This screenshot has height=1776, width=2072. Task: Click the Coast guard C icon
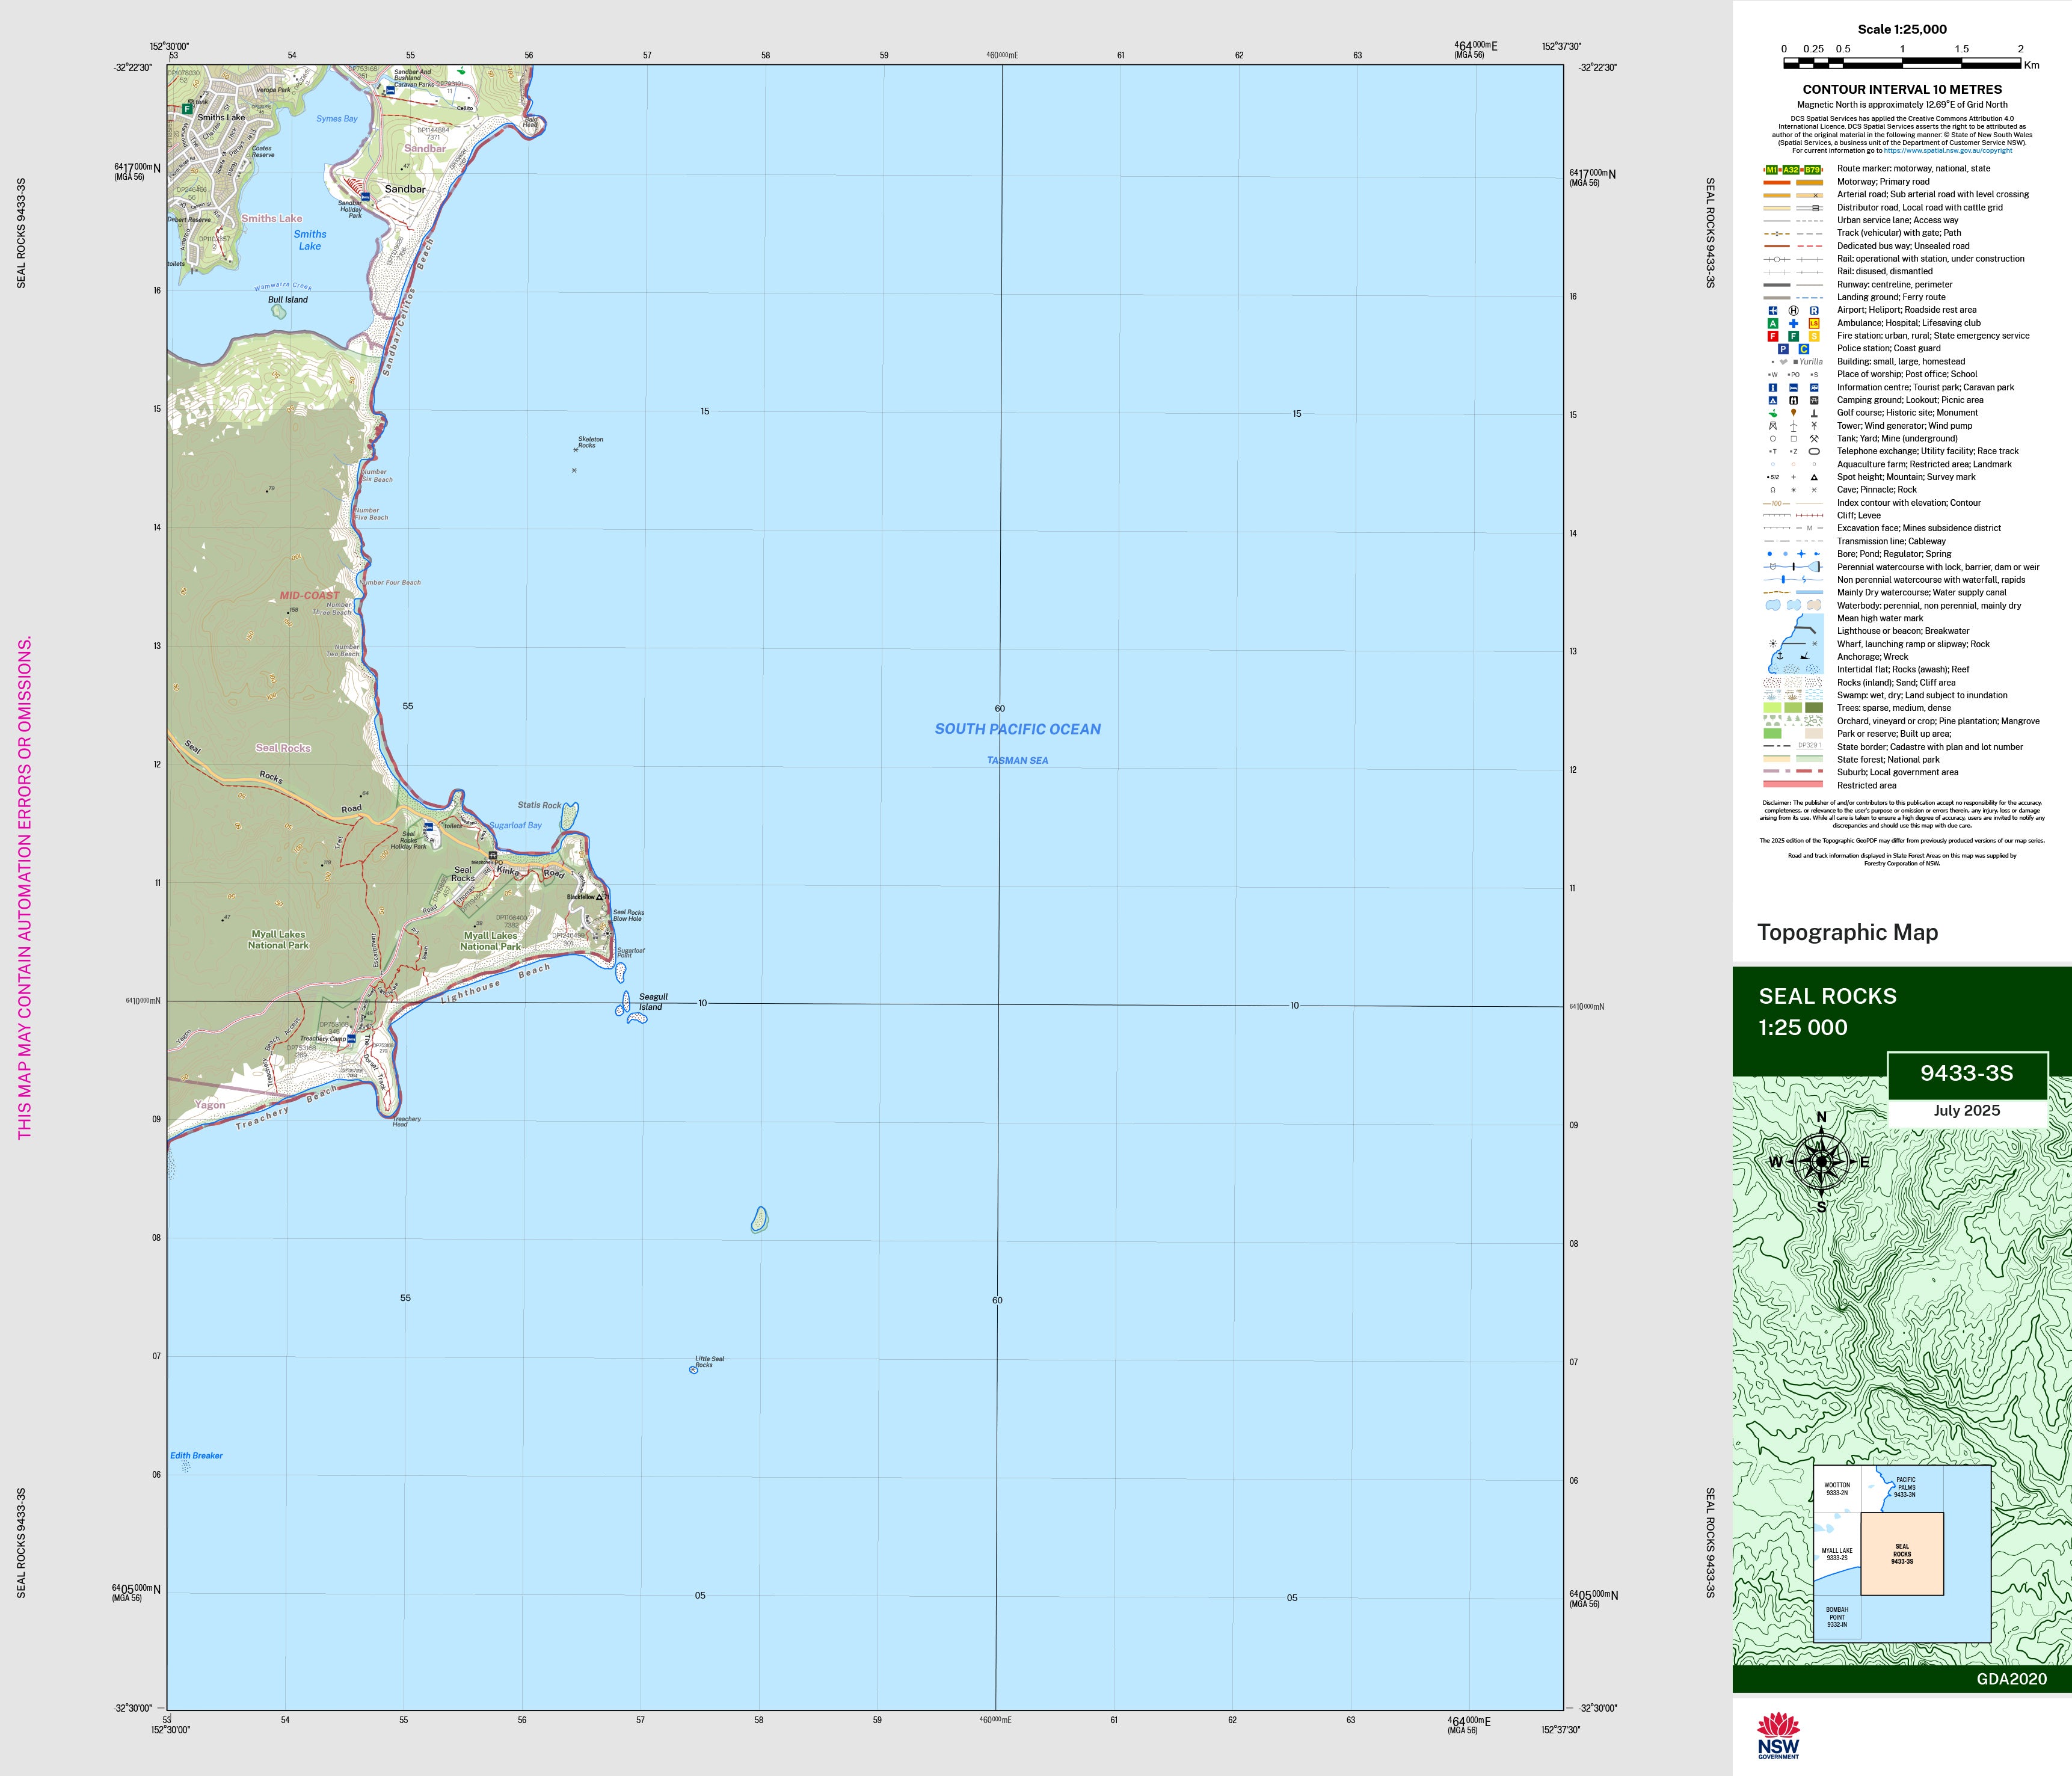[x=1804, y=349]
